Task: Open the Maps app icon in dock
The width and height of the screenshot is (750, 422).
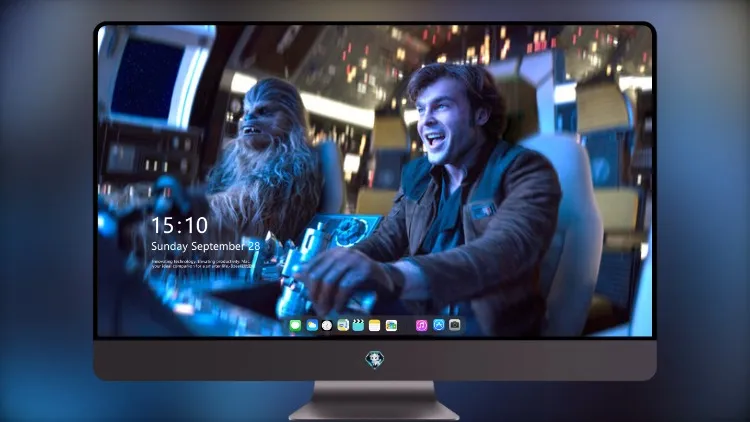Action: (x=343, y=325)
